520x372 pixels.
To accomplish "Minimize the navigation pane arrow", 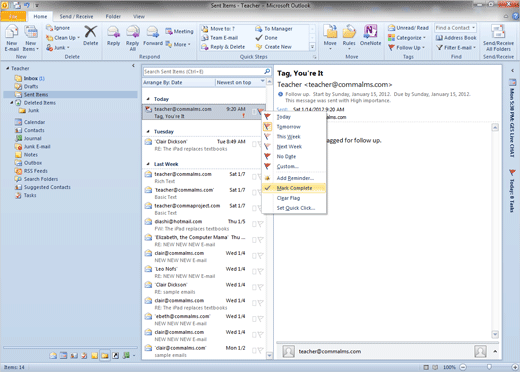I will (x=133, y=66).
